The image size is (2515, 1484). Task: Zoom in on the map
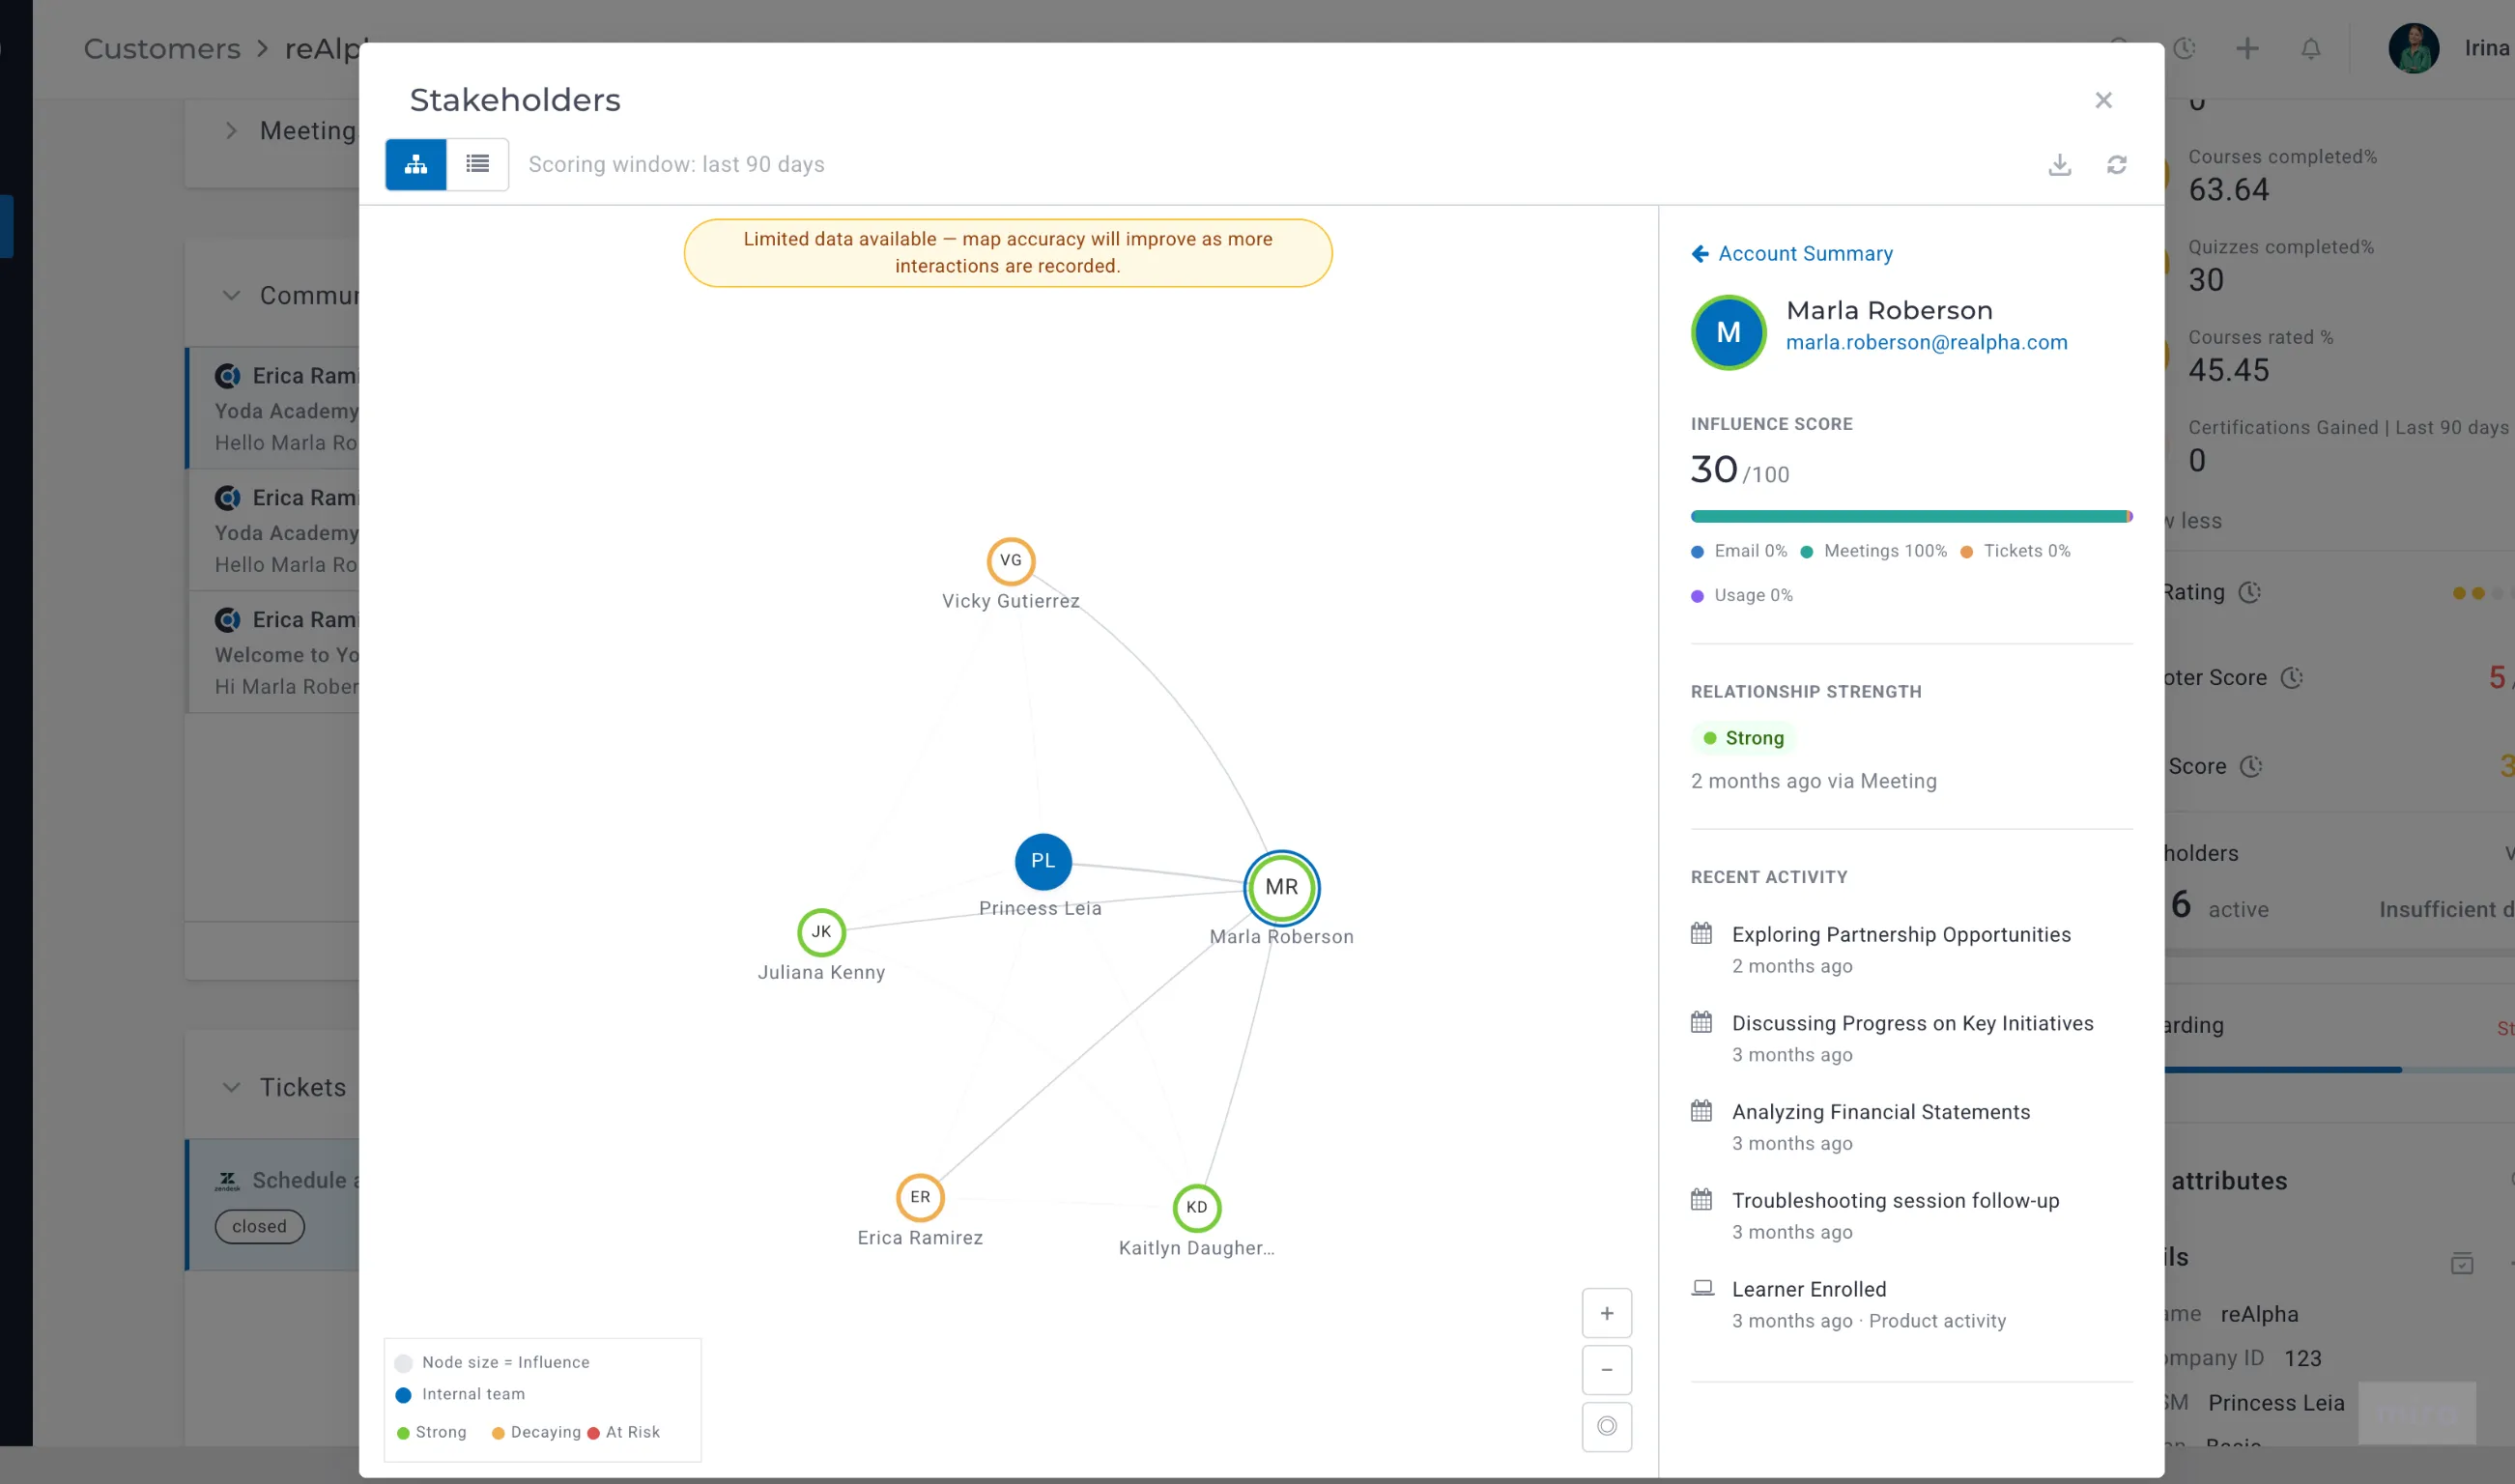tap(1606, 1313)
